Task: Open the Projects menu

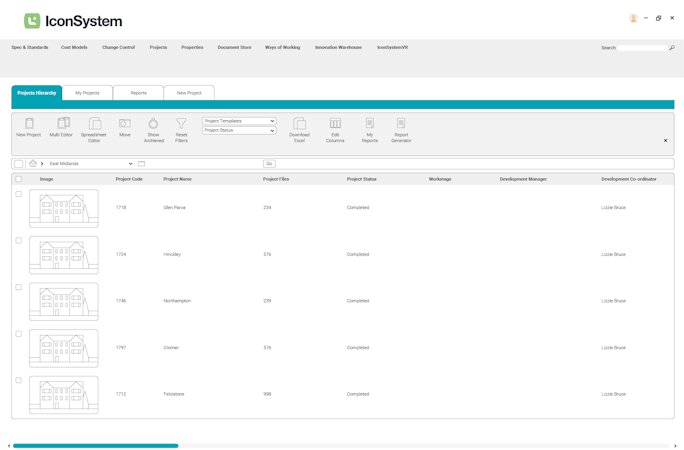Action: click(x=158, y=47)
